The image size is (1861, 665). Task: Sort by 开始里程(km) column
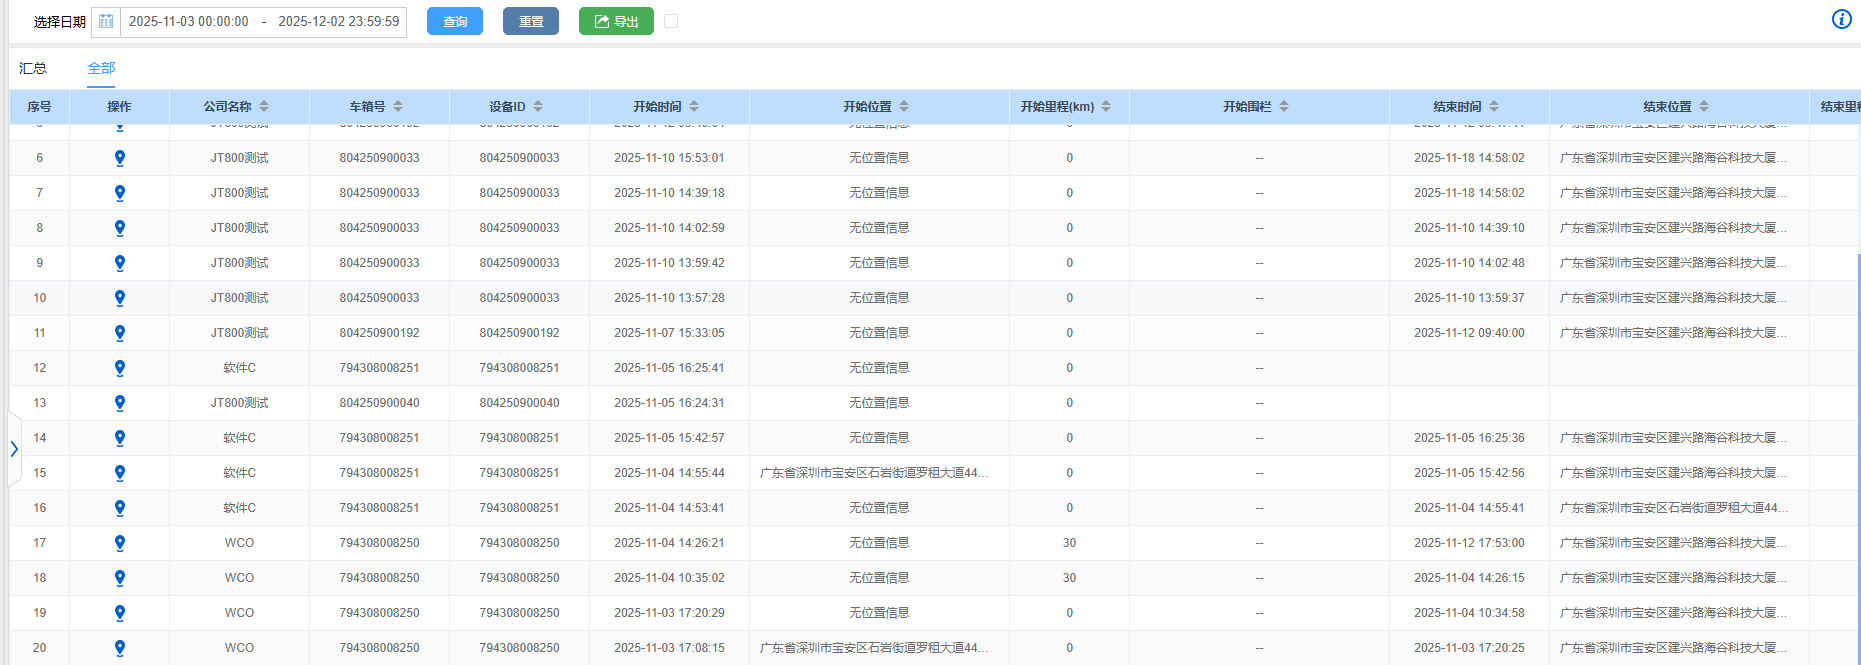pos(1106,106)
